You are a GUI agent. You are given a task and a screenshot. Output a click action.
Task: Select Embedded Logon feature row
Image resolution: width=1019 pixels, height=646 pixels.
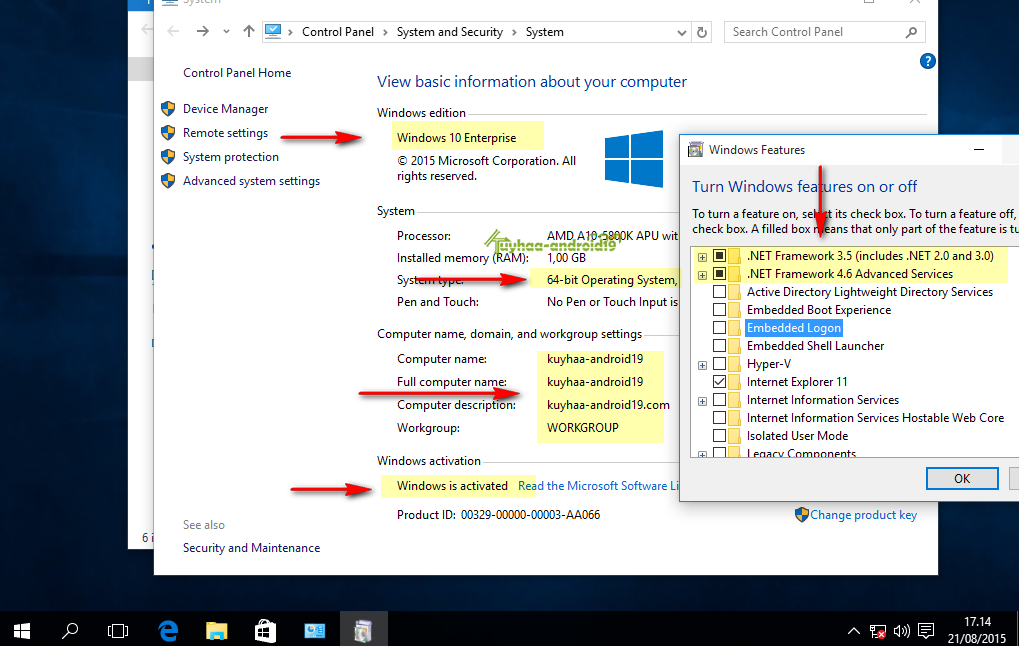pos(793,328)
